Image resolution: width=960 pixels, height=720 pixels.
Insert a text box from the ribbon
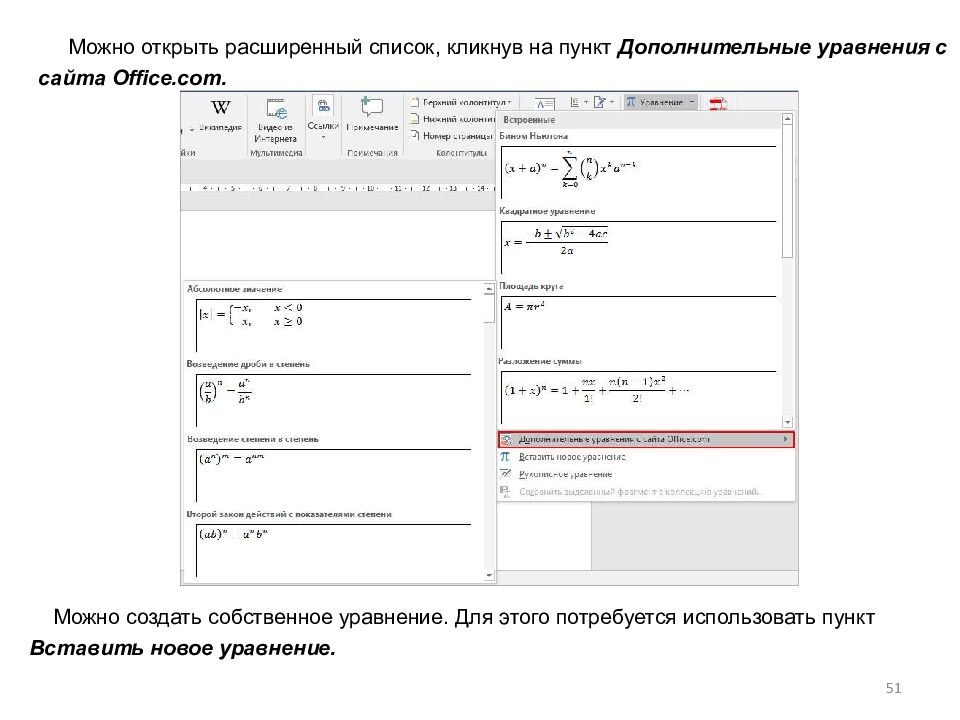544,103
